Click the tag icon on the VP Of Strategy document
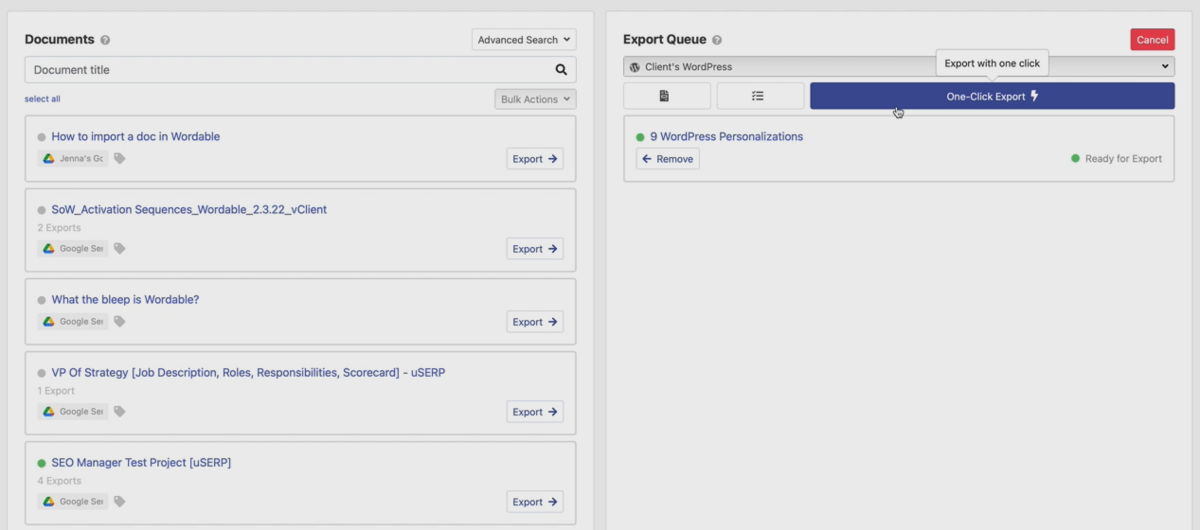Screen dimensions: 1200x530 click(120, 412)
